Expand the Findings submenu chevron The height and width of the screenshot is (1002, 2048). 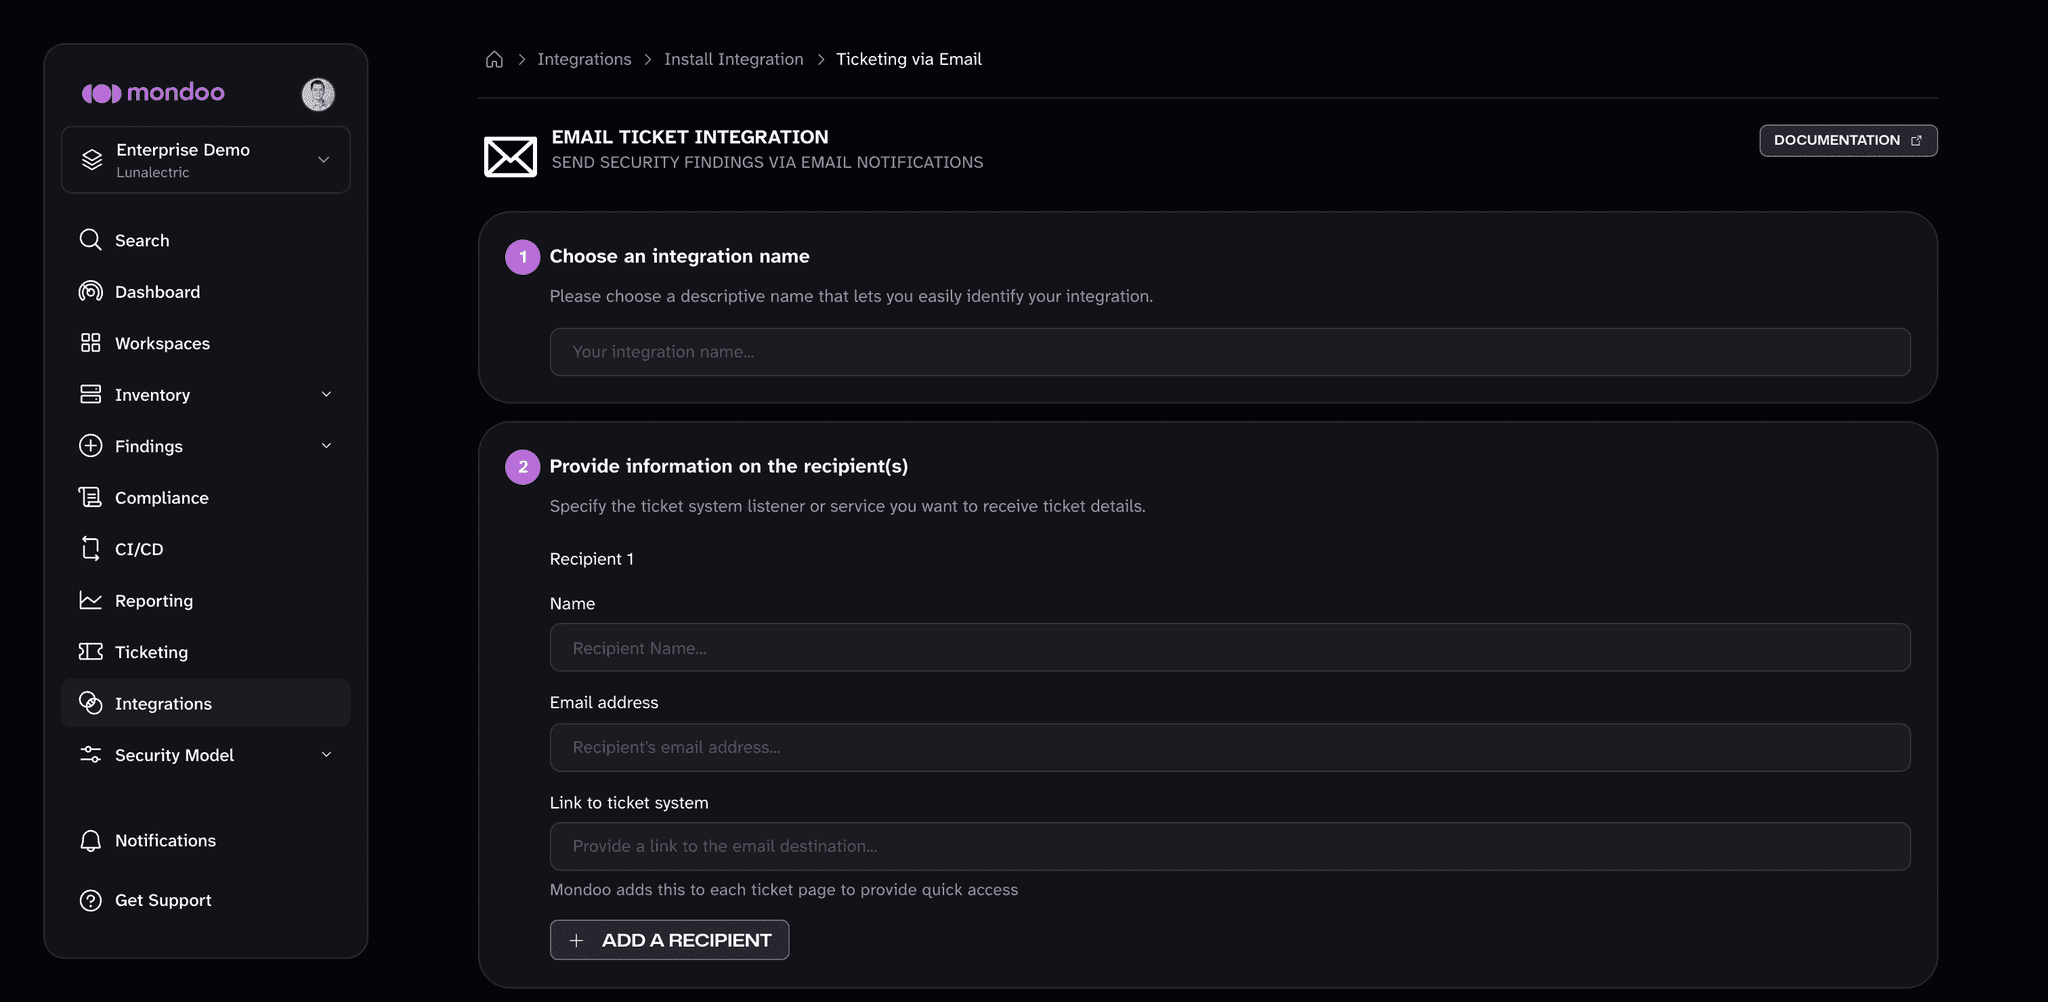pos(326,446)
